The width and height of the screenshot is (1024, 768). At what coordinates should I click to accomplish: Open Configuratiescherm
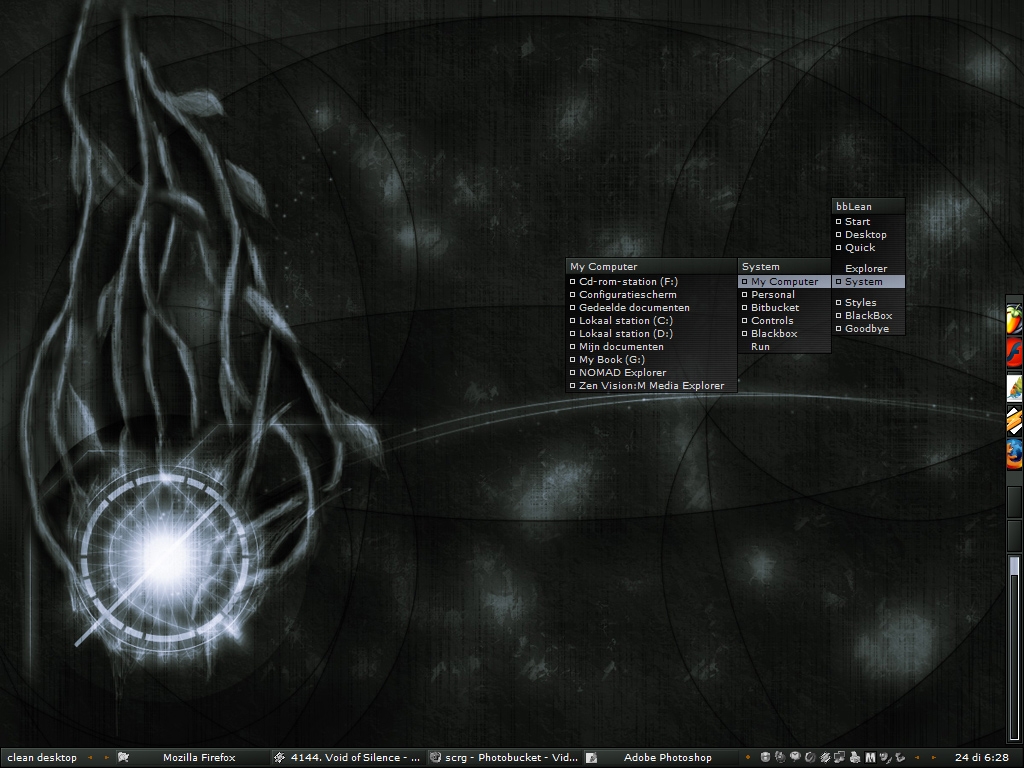tap(651, 295)
